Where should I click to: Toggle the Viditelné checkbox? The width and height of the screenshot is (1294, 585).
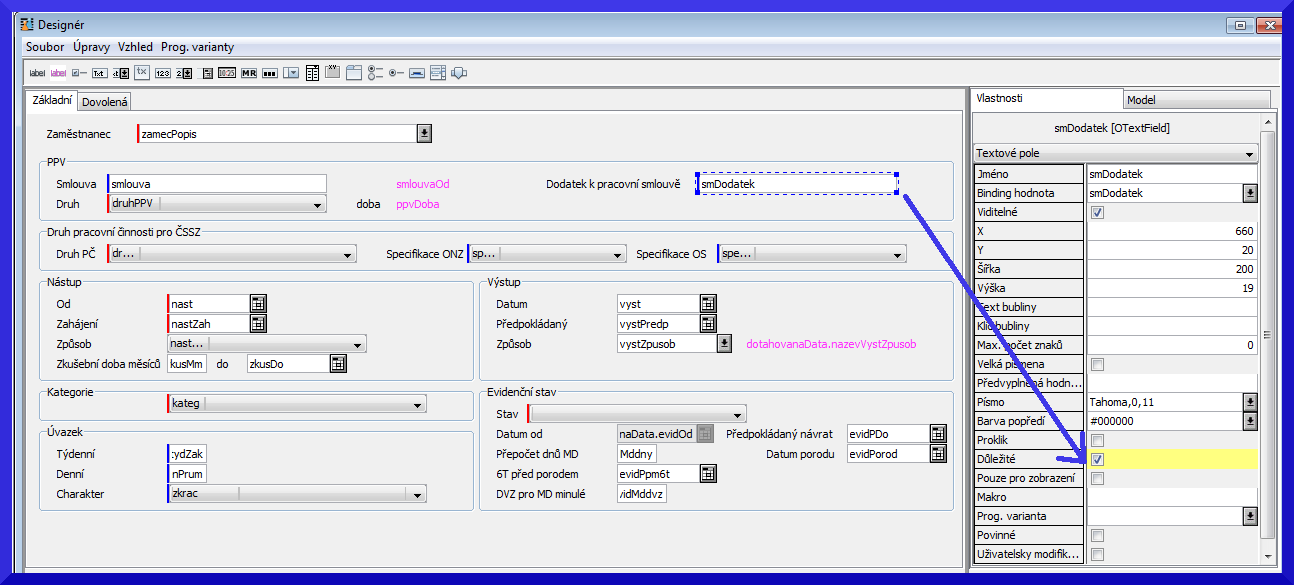[1097, 212]
